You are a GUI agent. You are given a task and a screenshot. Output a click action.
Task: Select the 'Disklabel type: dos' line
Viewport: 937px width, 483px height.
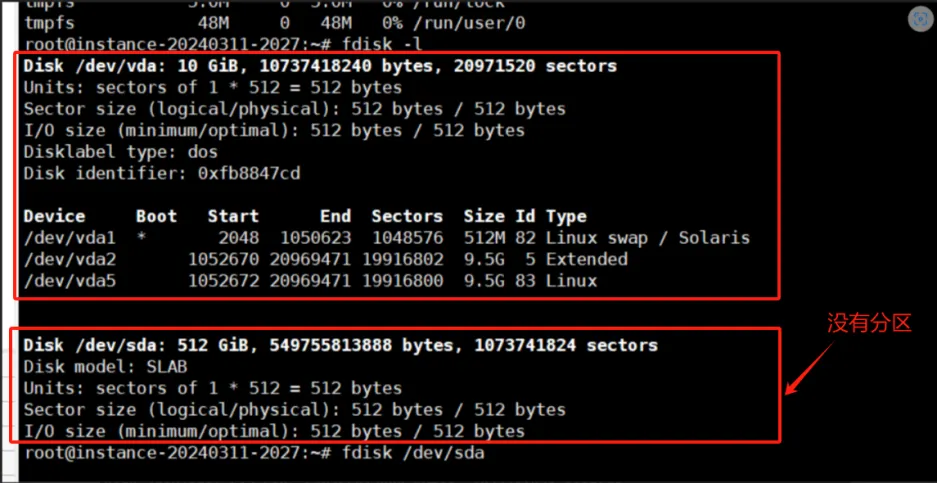coord(120,152)
